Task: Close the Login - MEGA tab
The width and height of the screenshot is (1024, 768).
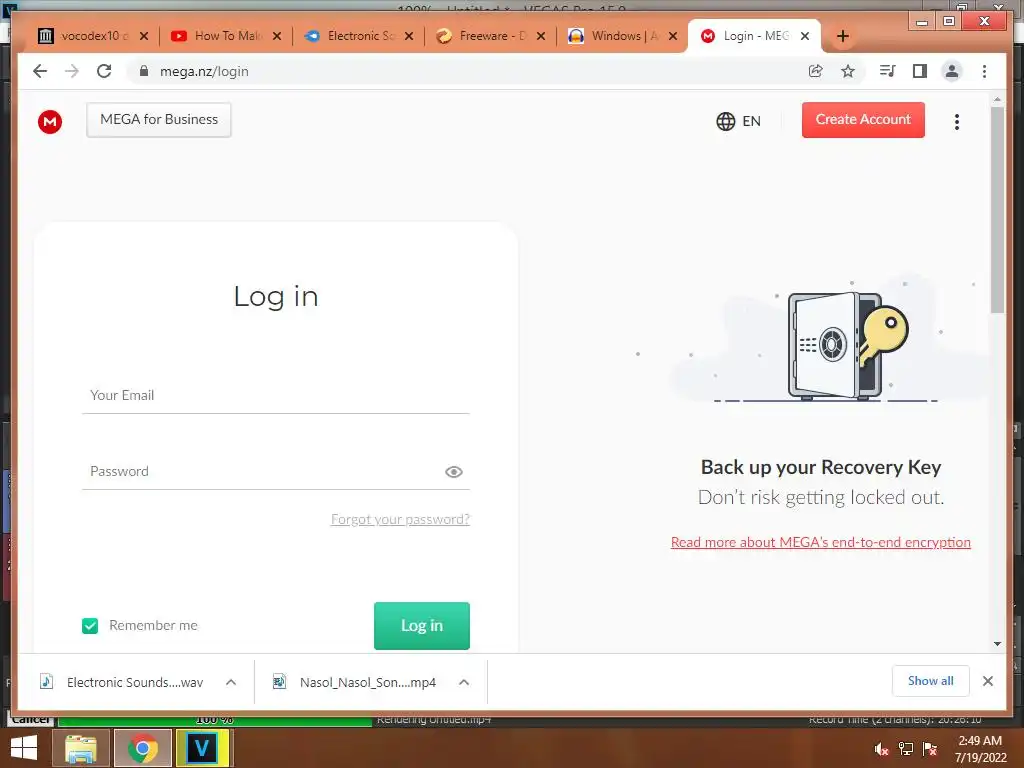Action: (x=805, y=36)
